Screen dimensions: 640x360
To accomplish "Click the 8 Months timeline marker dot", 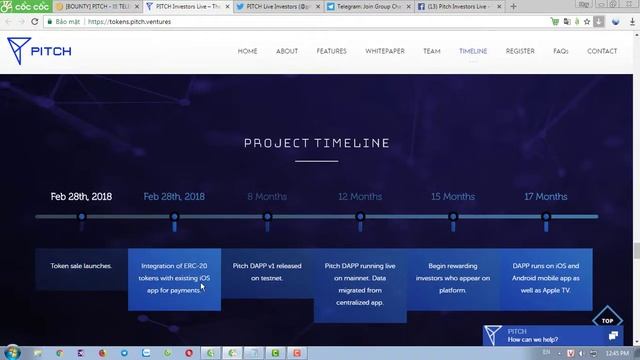I will (x=267, y=216).
